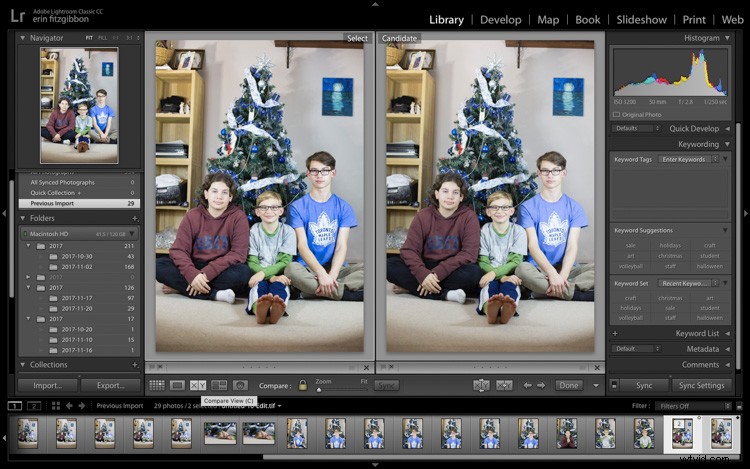Go forward using filmstrip right arrow
The width and height of the screenshot is (750, 469).
[82, 406]
